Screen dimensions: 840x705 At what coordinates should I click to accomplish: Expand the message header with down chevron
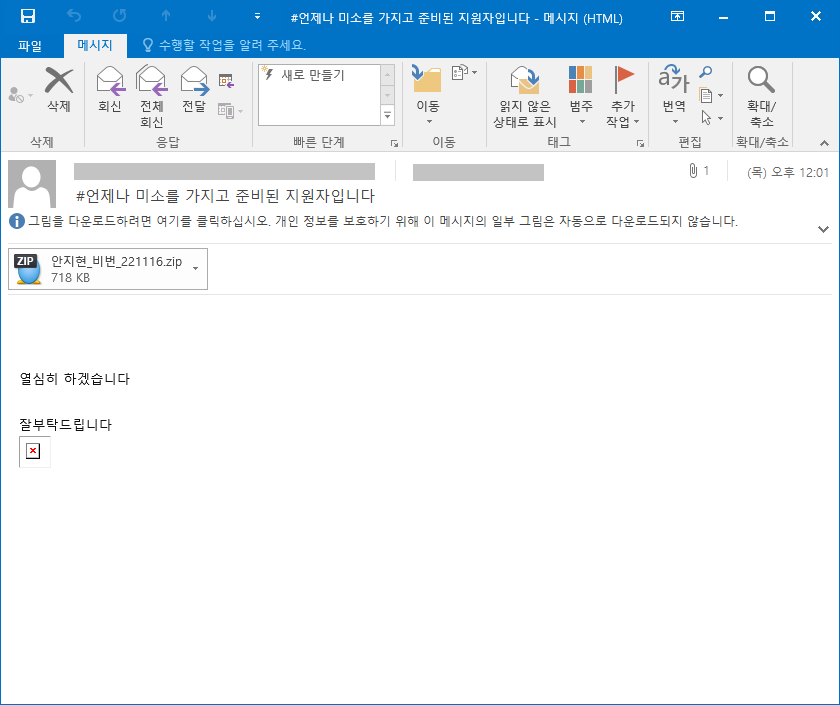823,229
